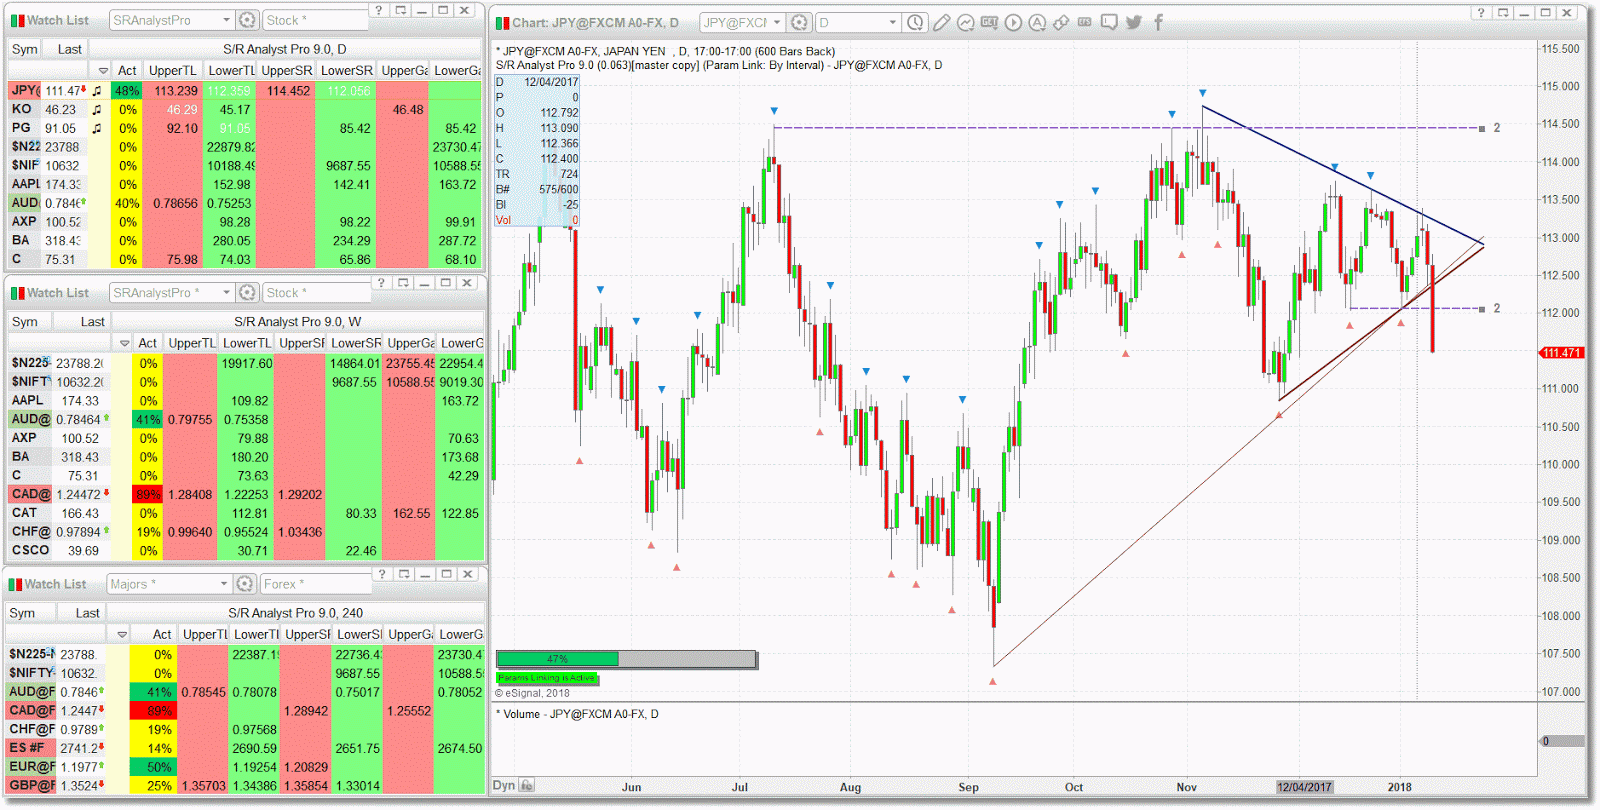Click the GET icon in chart toolbar
This screenshot has width=1600, height=810.
tap(989, 22)
